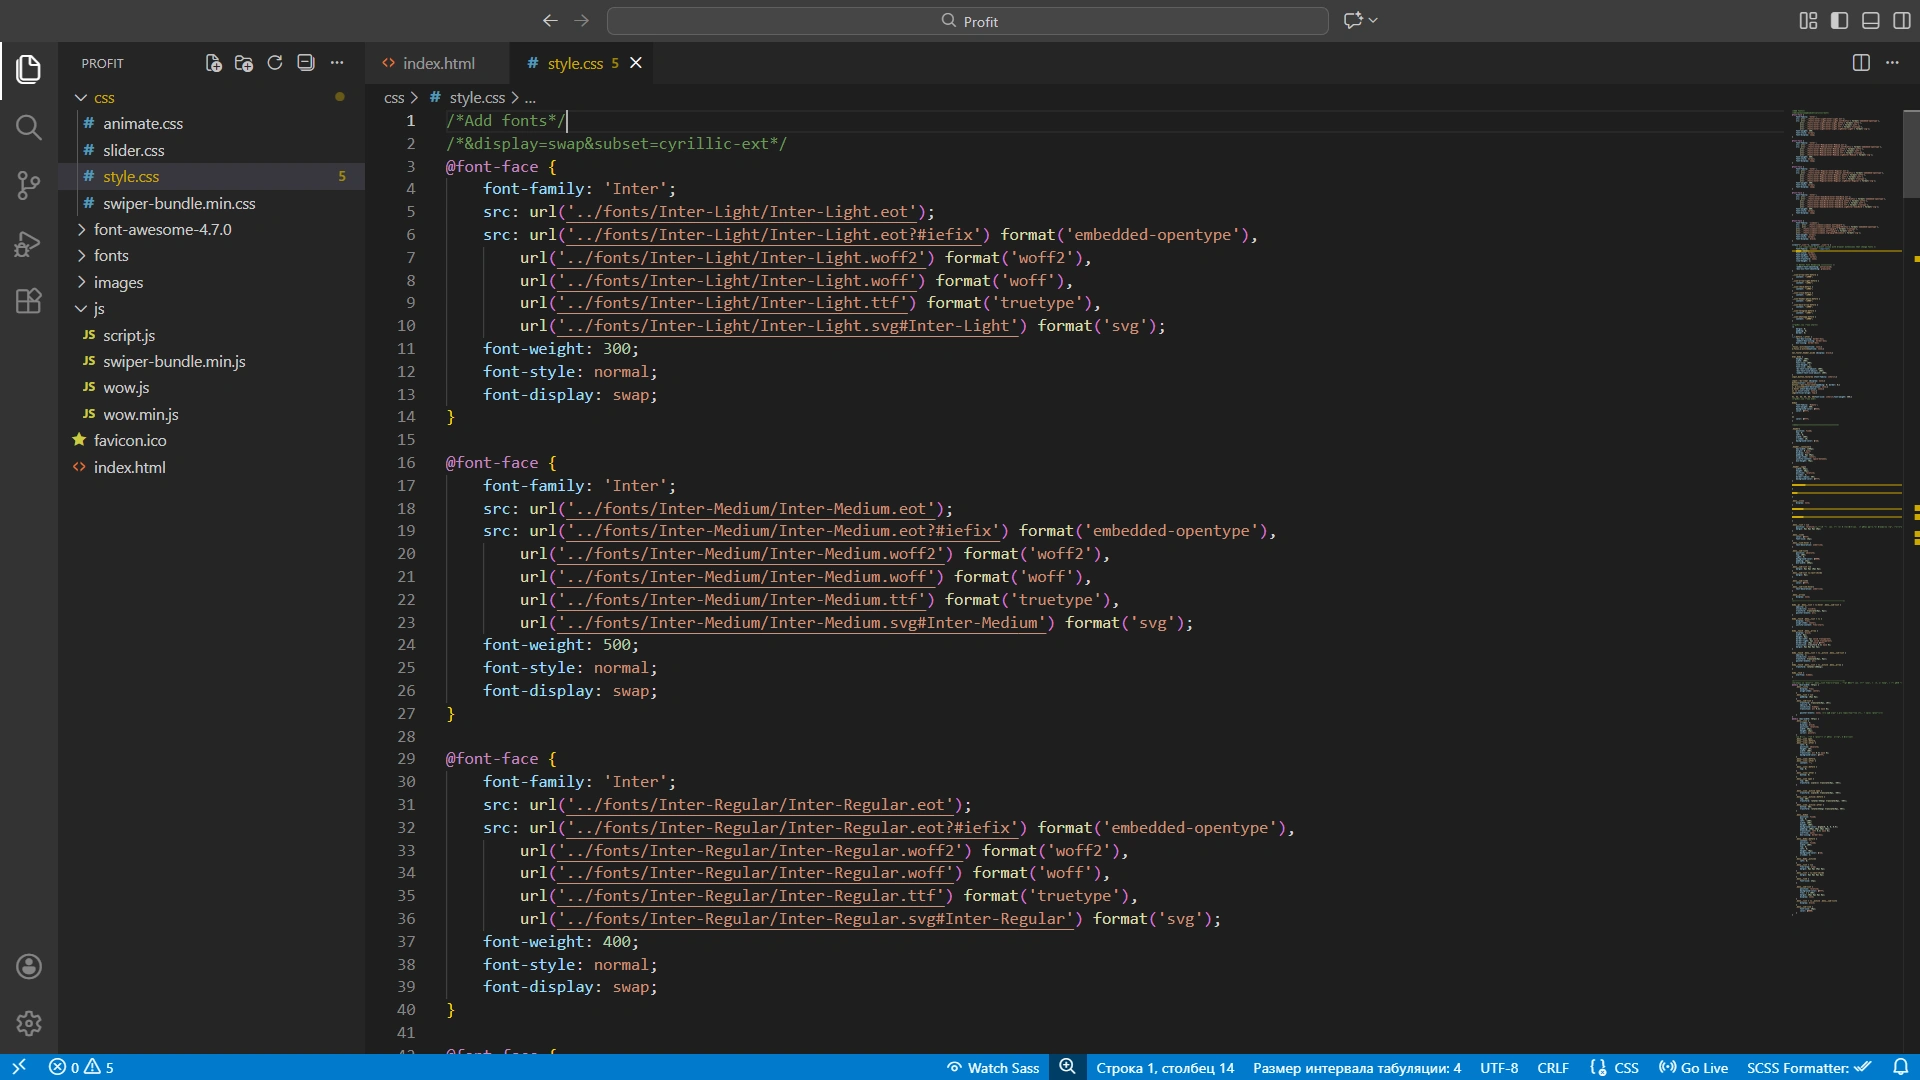Collapse the js folder

pos(98,309)
